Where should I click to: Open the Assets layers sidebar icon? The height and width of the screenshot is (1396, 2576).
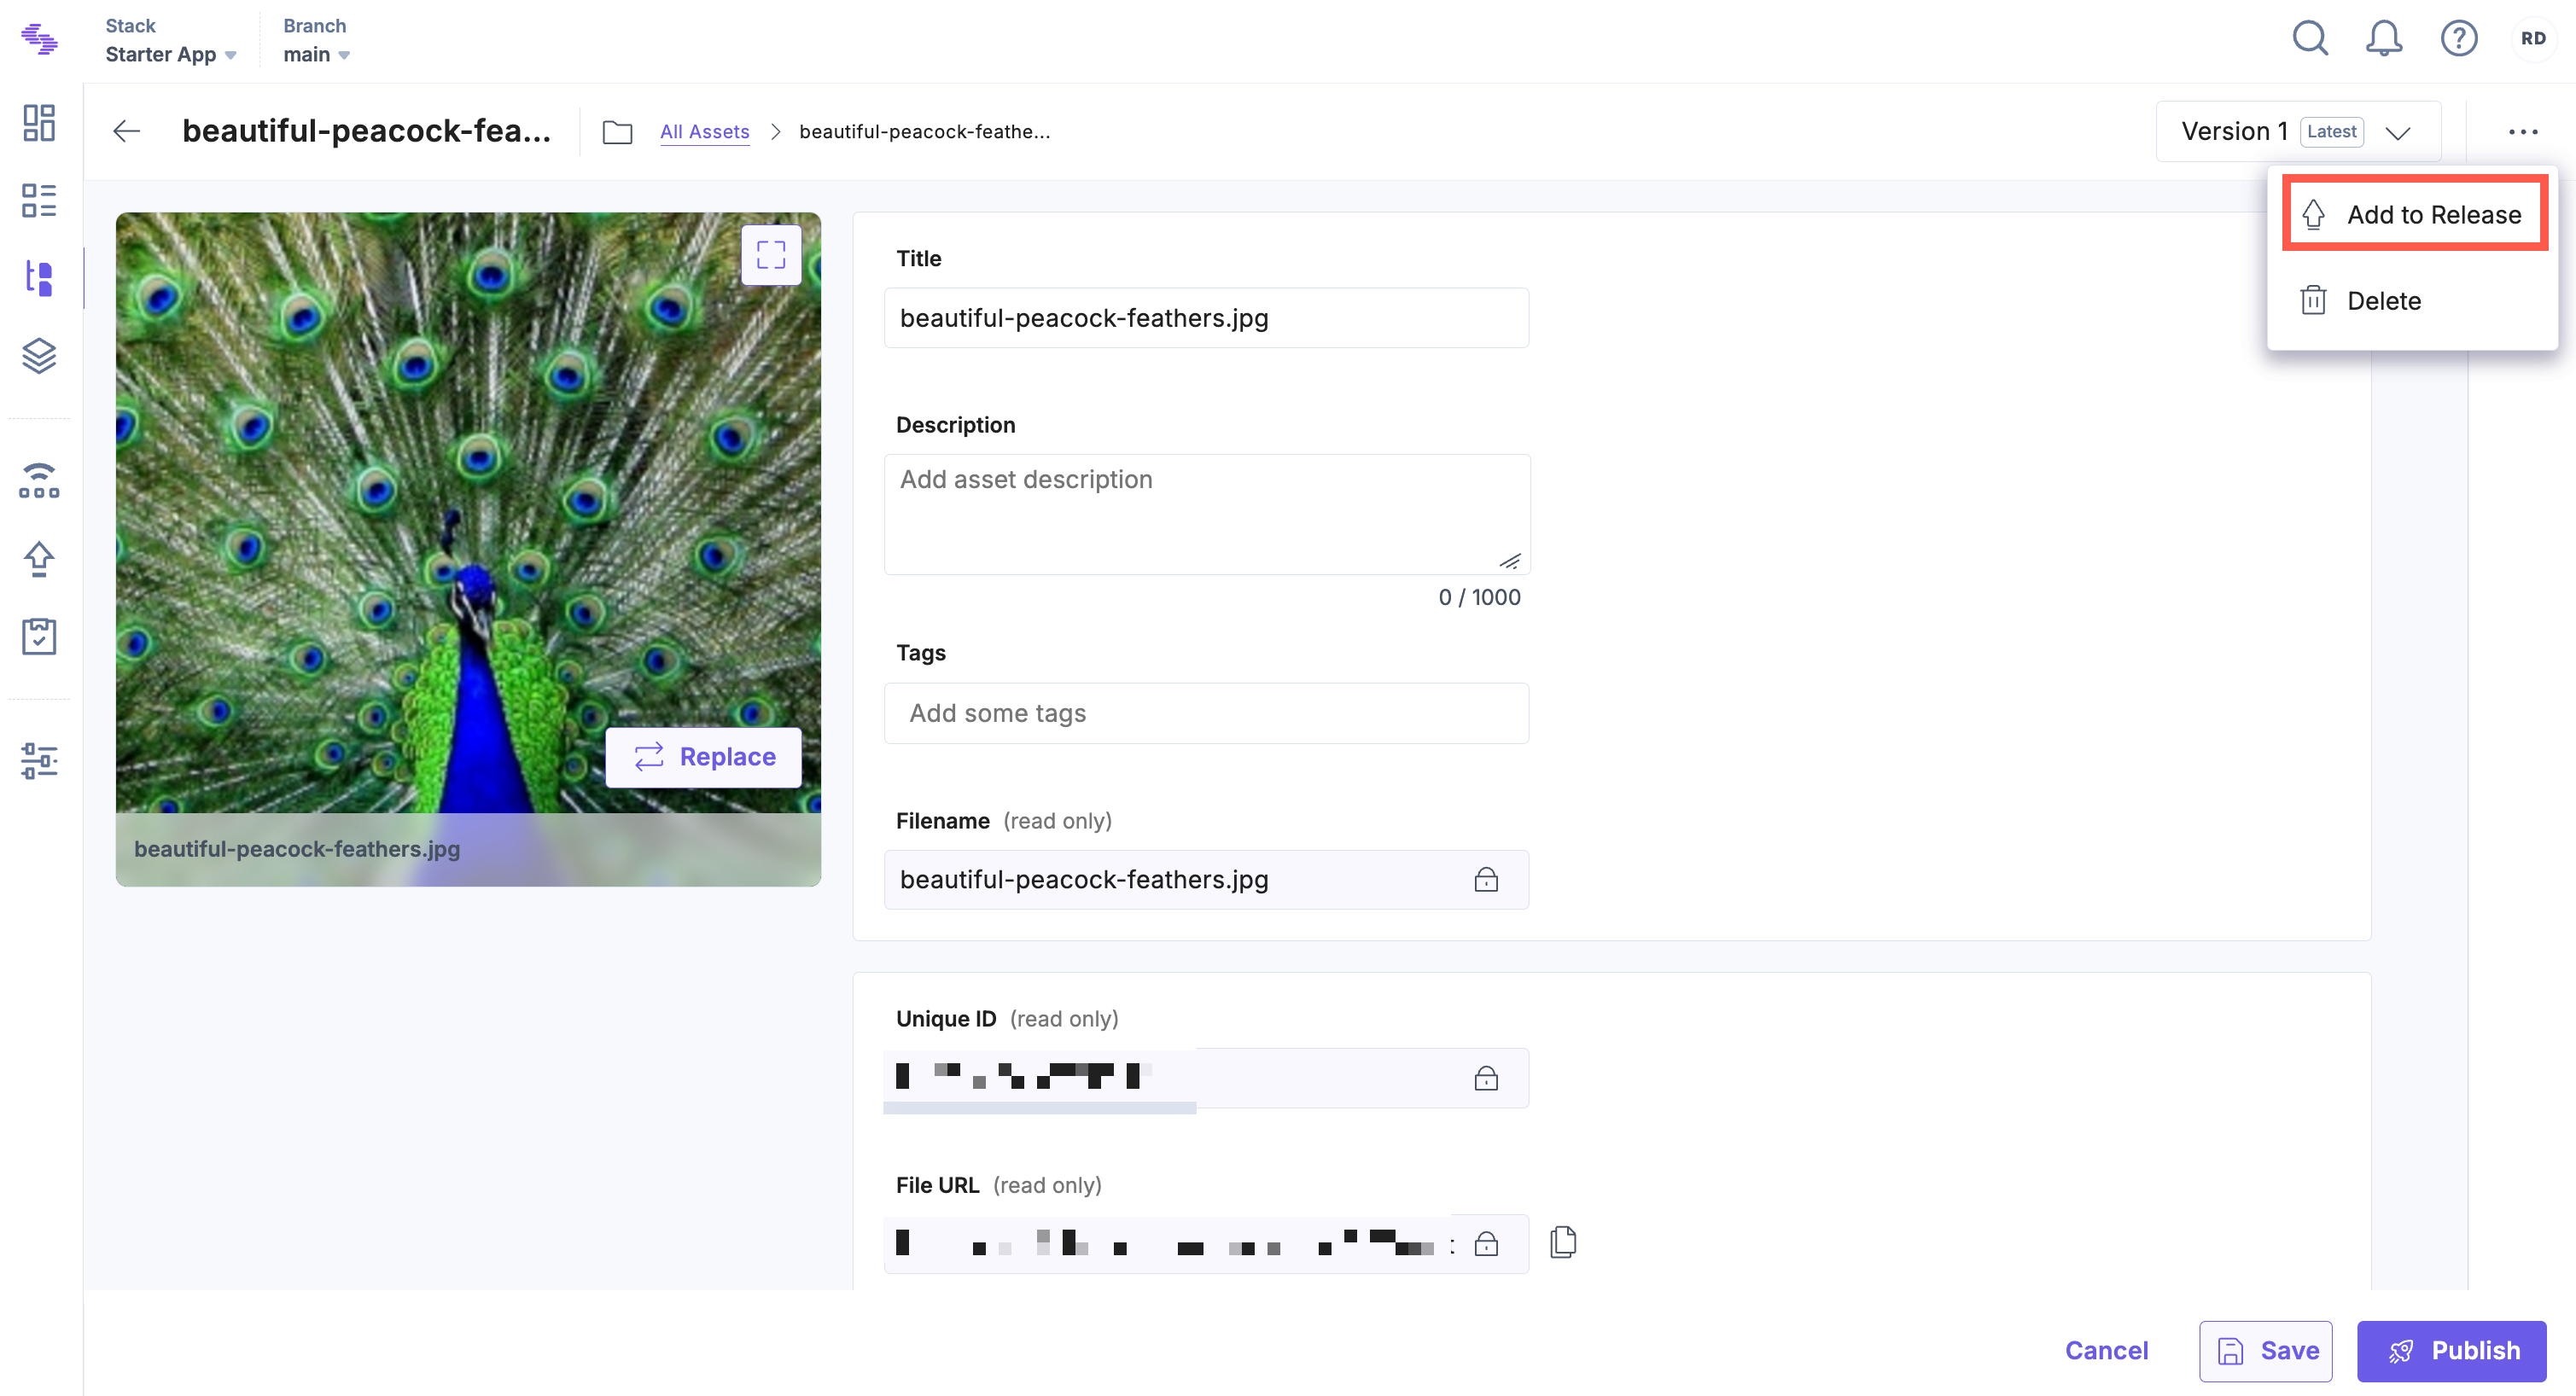point(39,356)
